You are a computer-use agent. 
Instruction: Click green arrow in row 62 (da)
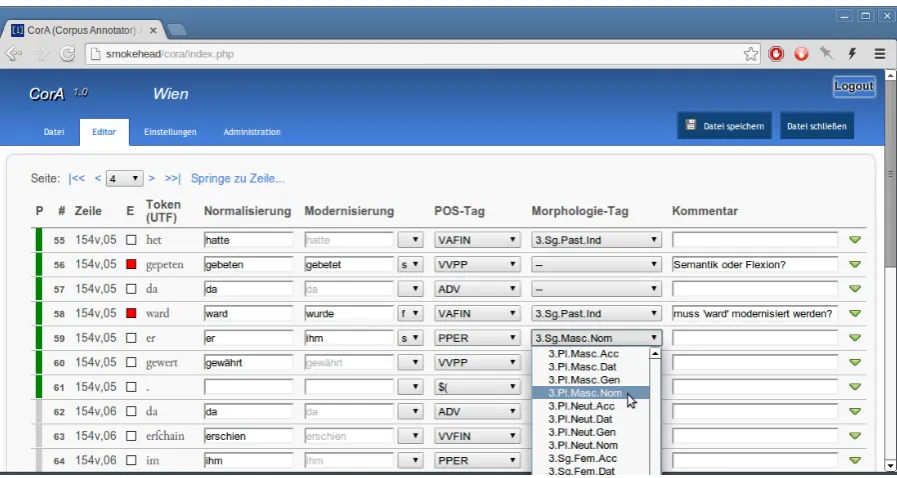(855, 411)
